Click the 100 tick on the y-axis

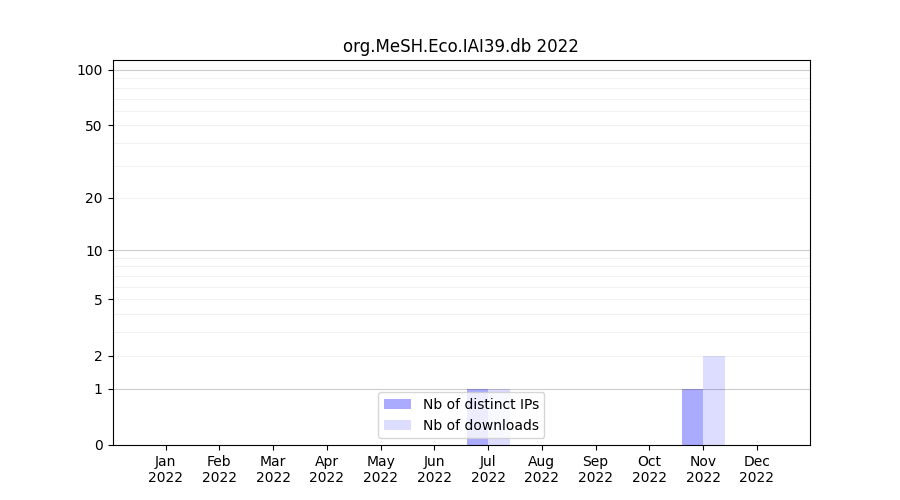click(90, 70)
